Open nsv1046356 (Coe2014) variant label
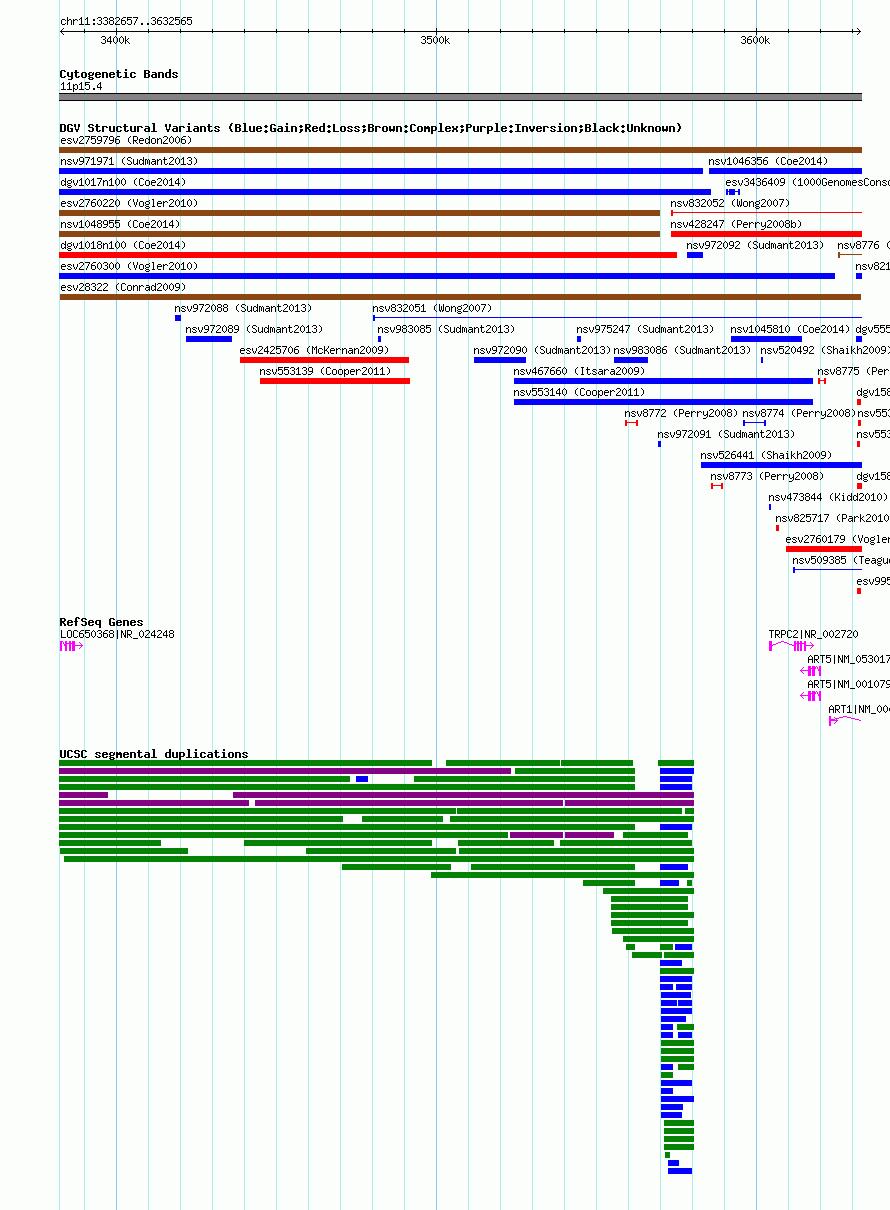Image resolution: width=890 pixels, height=1210 pixels. (768, 161)
